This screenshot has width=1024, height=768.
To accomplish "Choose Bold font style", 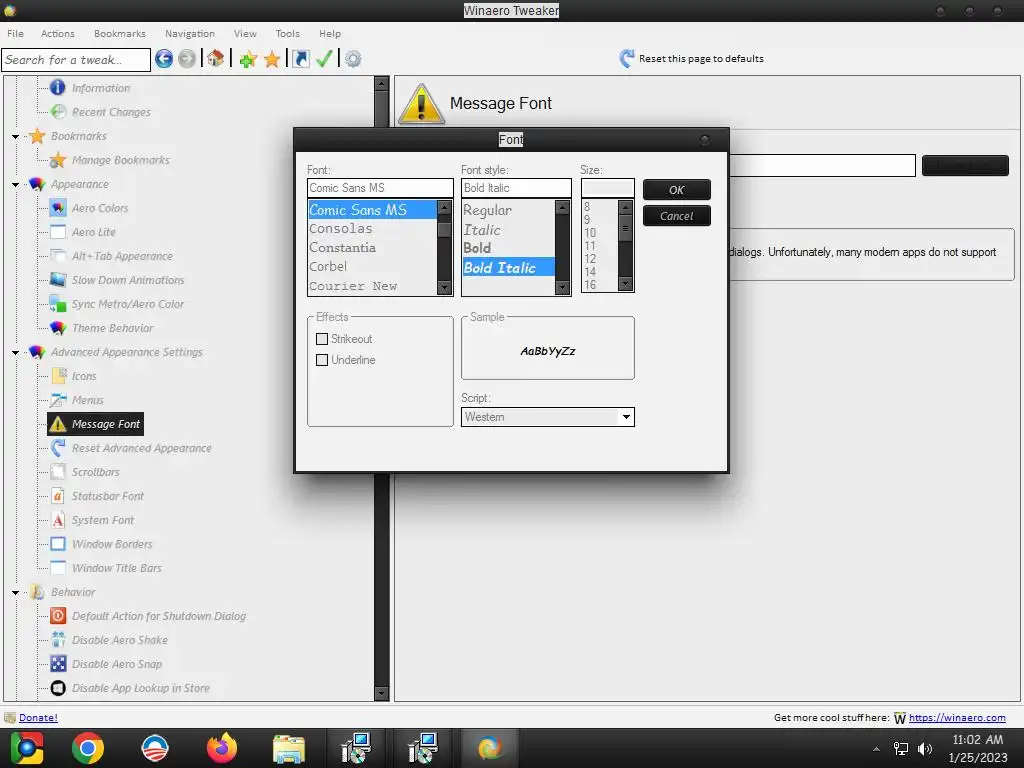I will (508, 248).
